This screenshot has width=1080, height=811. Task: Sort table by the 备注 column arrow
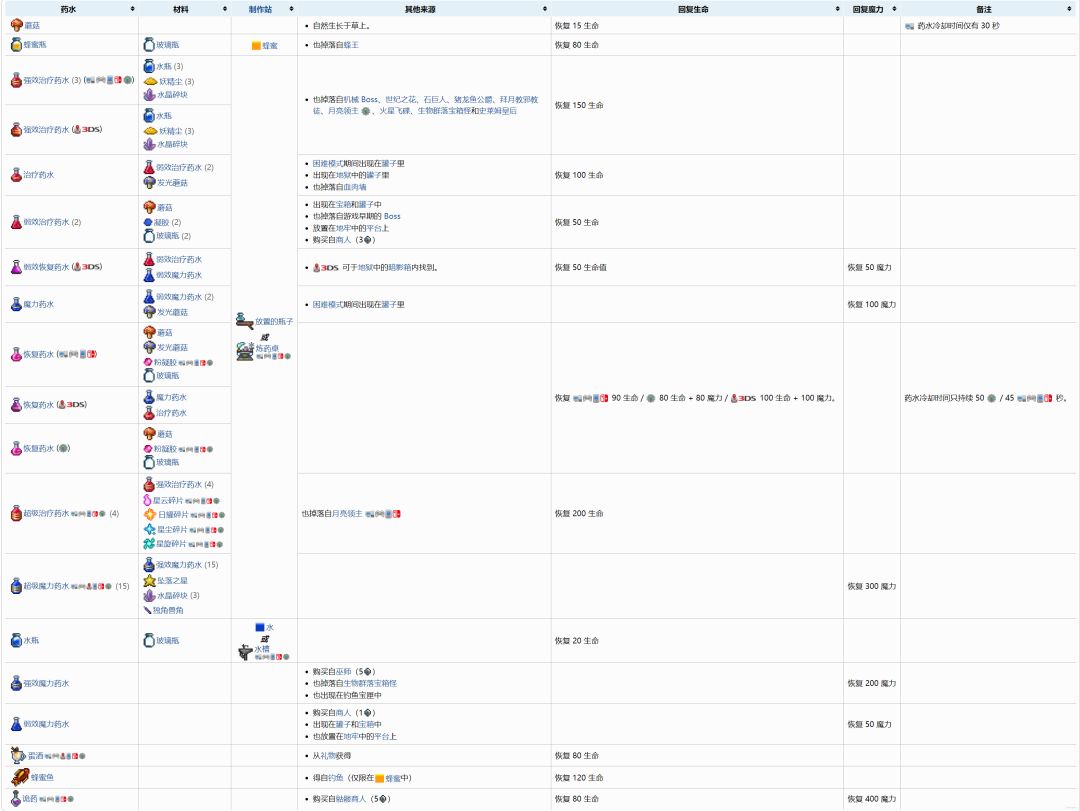[x=1070, y=9]
